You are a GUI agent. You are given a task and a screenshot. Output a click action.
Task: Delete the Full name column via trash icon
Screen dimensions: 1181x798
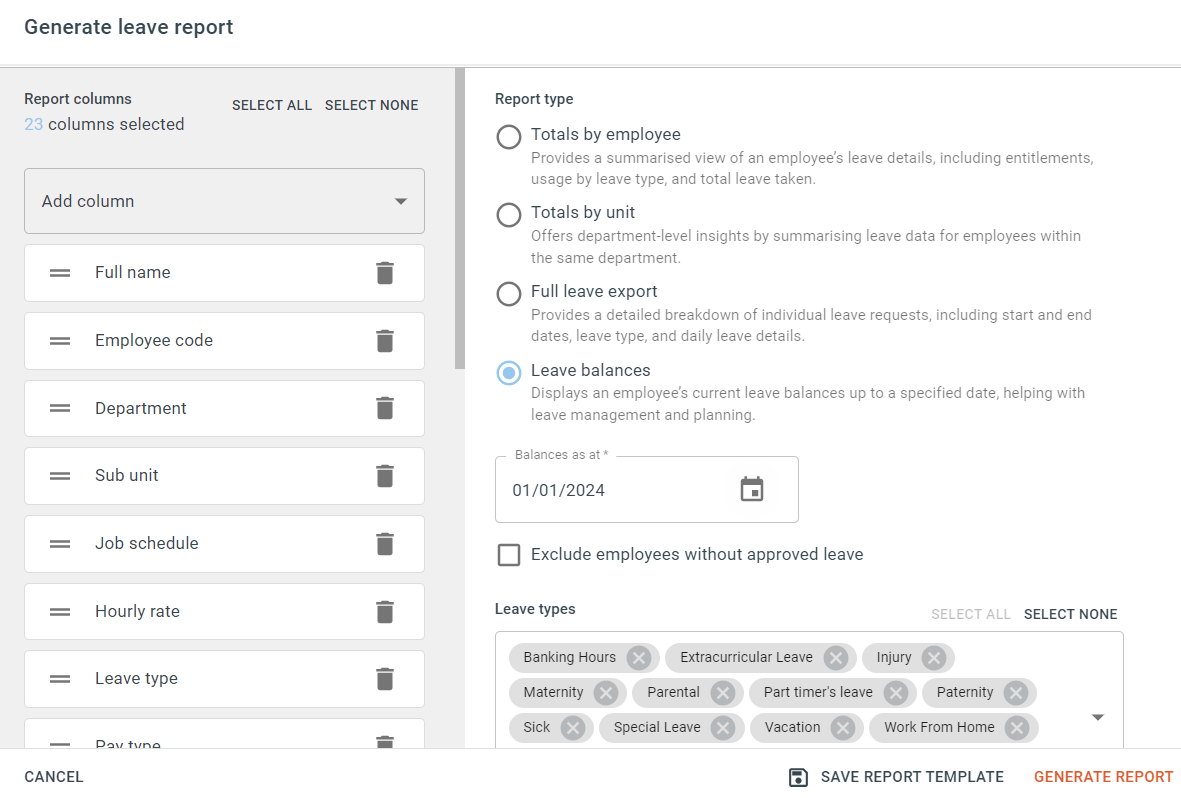[x=385, y=273]
